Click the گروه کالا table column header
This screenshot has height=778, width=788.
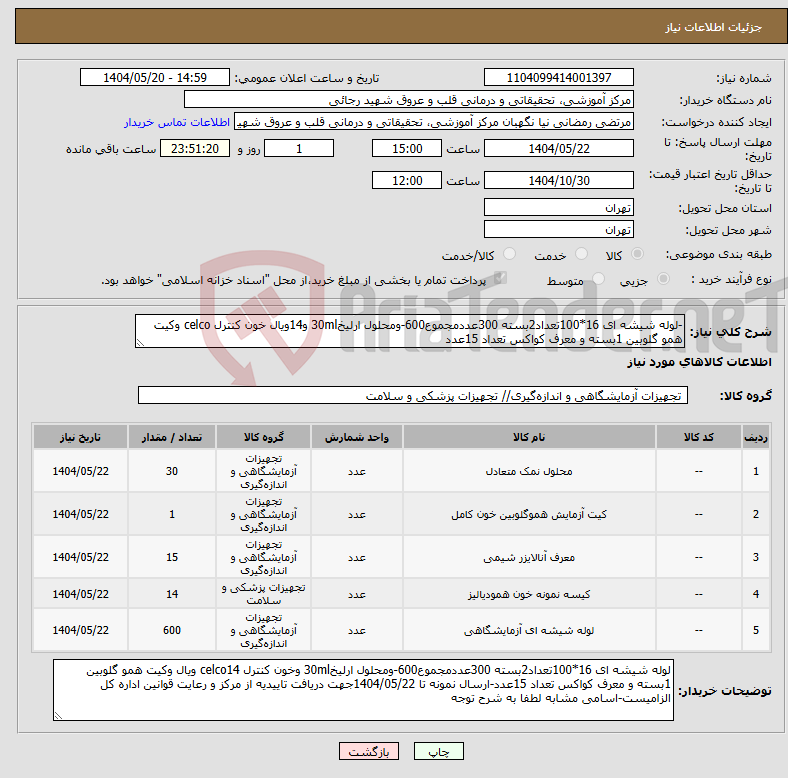point(263,437)
